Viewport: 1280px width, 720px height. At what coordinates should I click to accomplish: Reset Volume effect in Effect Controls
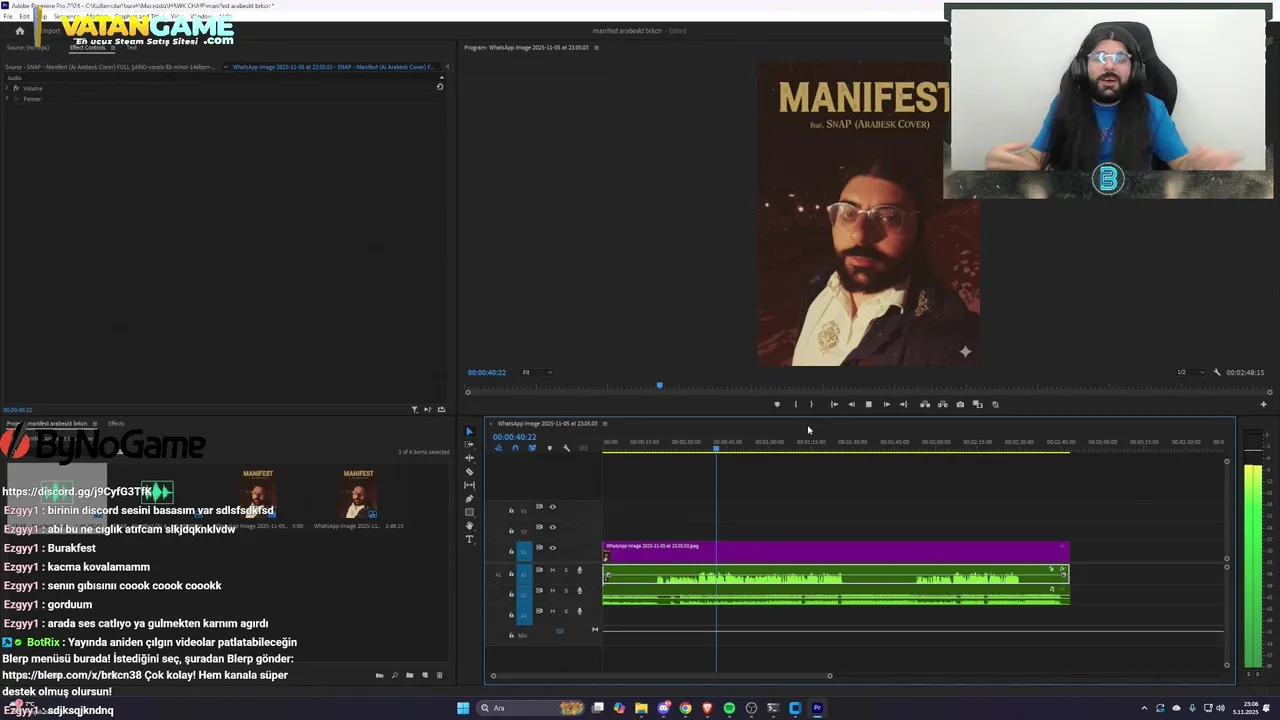pyautogui.click(x=439, y=87)
